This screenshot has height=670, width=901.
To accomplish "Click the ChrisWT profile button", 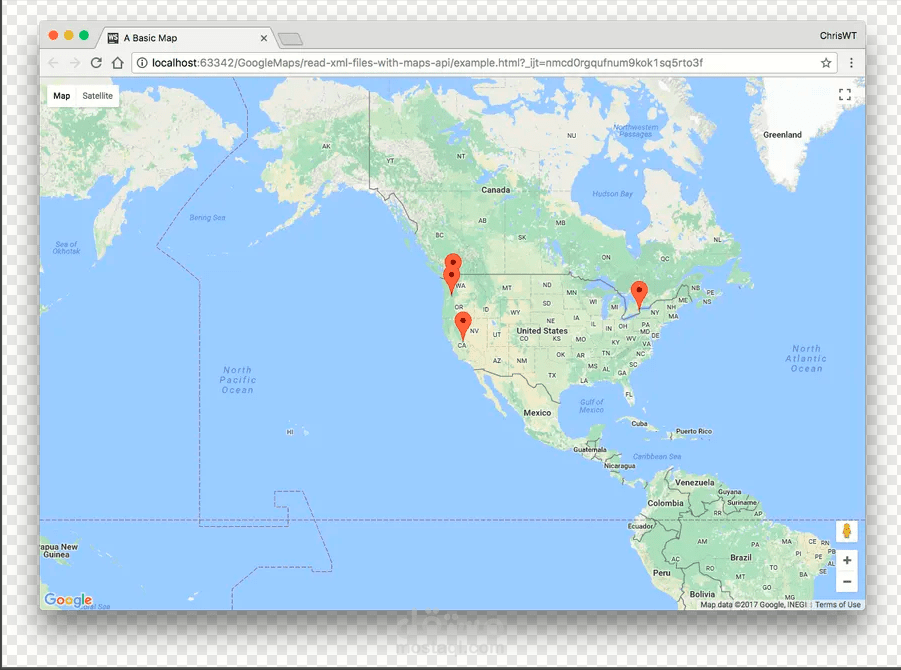I will (838, 36).
